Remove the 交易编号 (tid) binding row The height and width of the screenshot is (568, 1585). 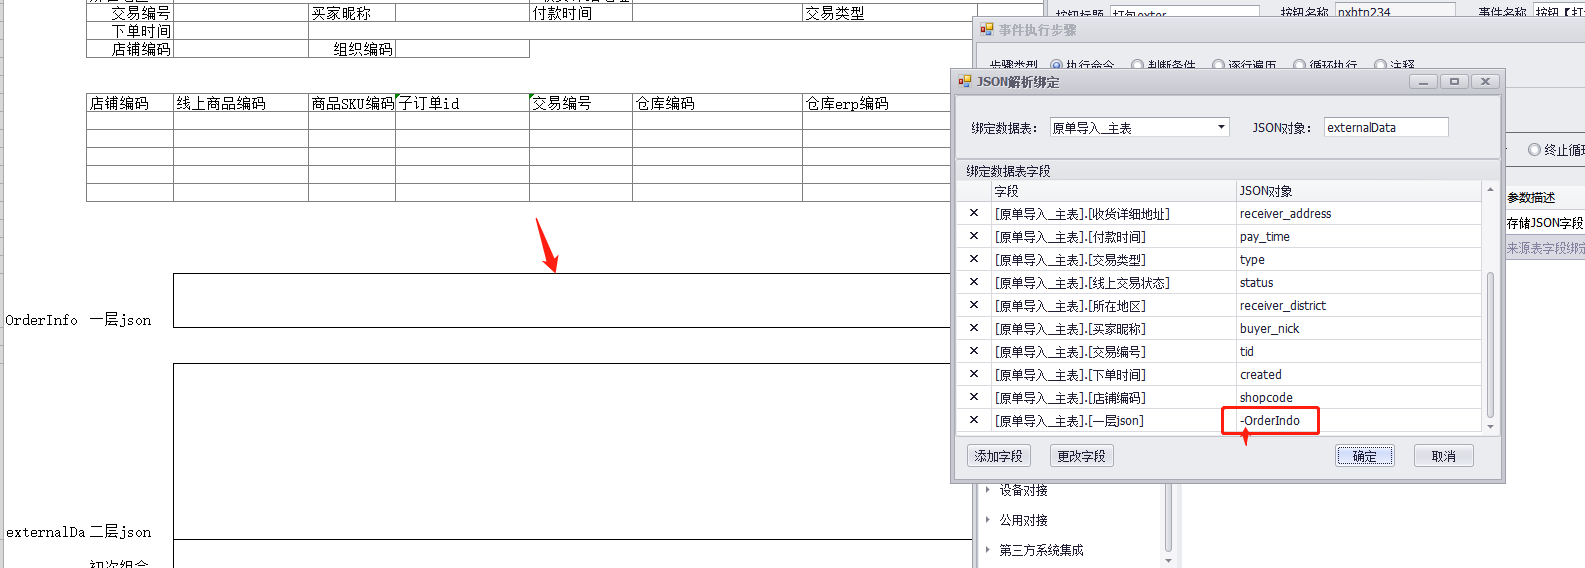(x=974, y=351)
